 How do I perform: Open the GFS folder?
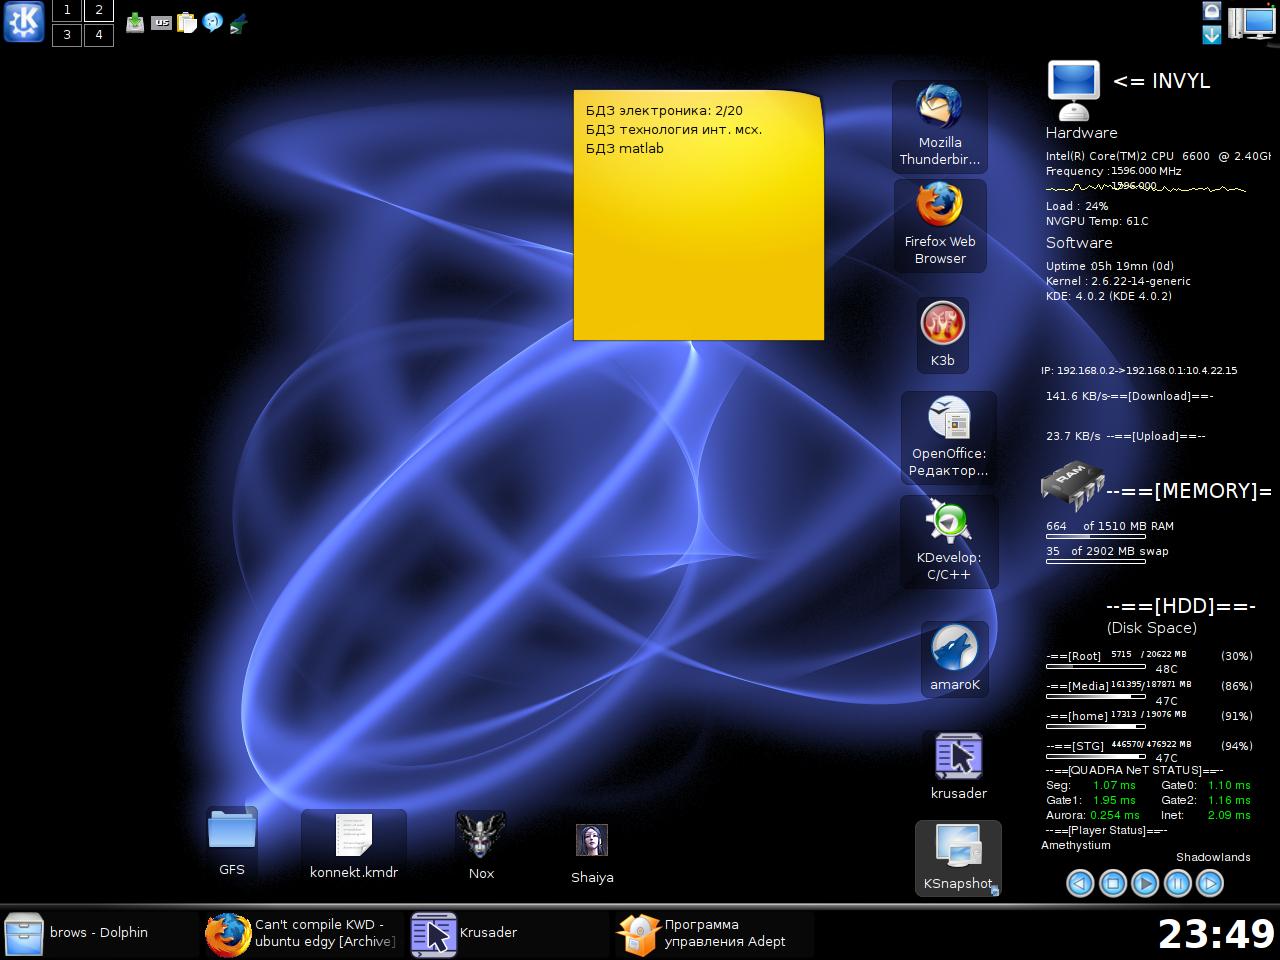(232, 842)
